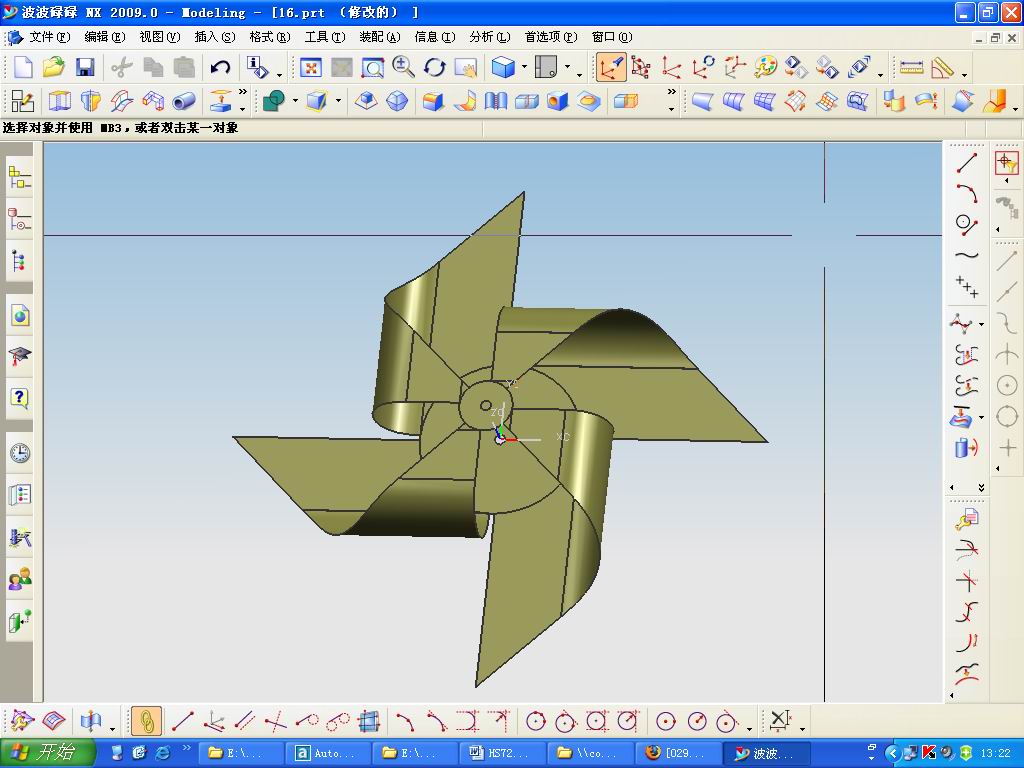Open the 格式(R) menu
The height and width of the screenshot is (768, 1024).
click(x=270, y=37)
